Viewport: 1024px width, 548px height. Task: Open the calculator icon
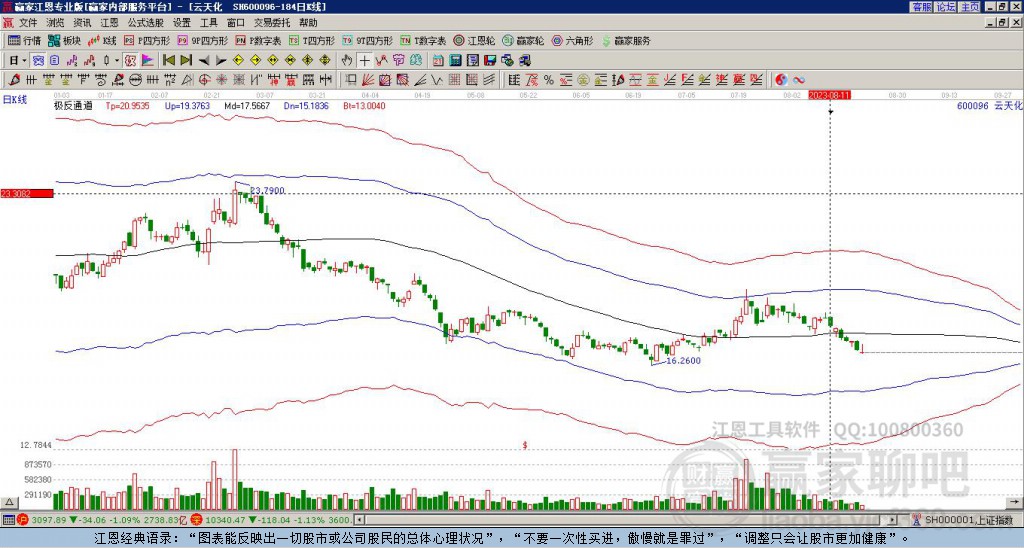tap(455, 61)
